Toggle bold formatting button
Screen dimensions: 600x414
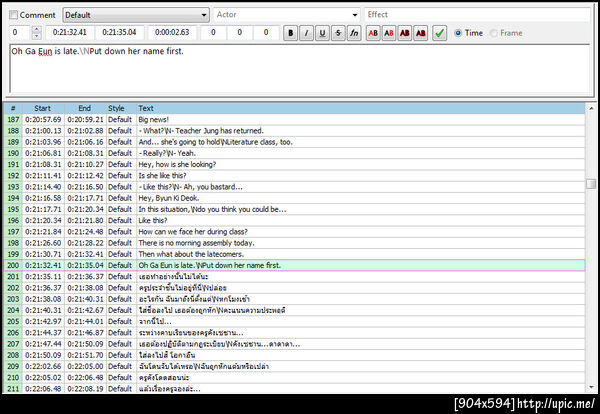coord(290,33)
